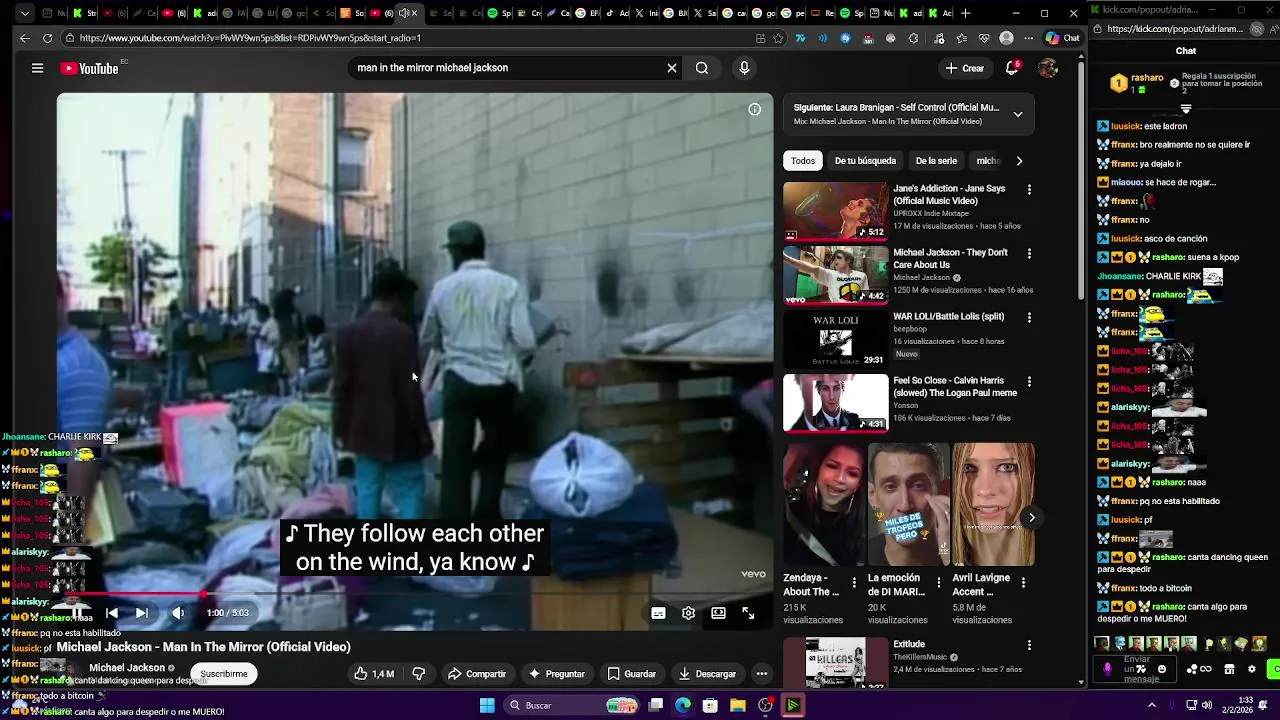1280x720 pixels.
Task: Show video info card icon
Action: (755, 109)
